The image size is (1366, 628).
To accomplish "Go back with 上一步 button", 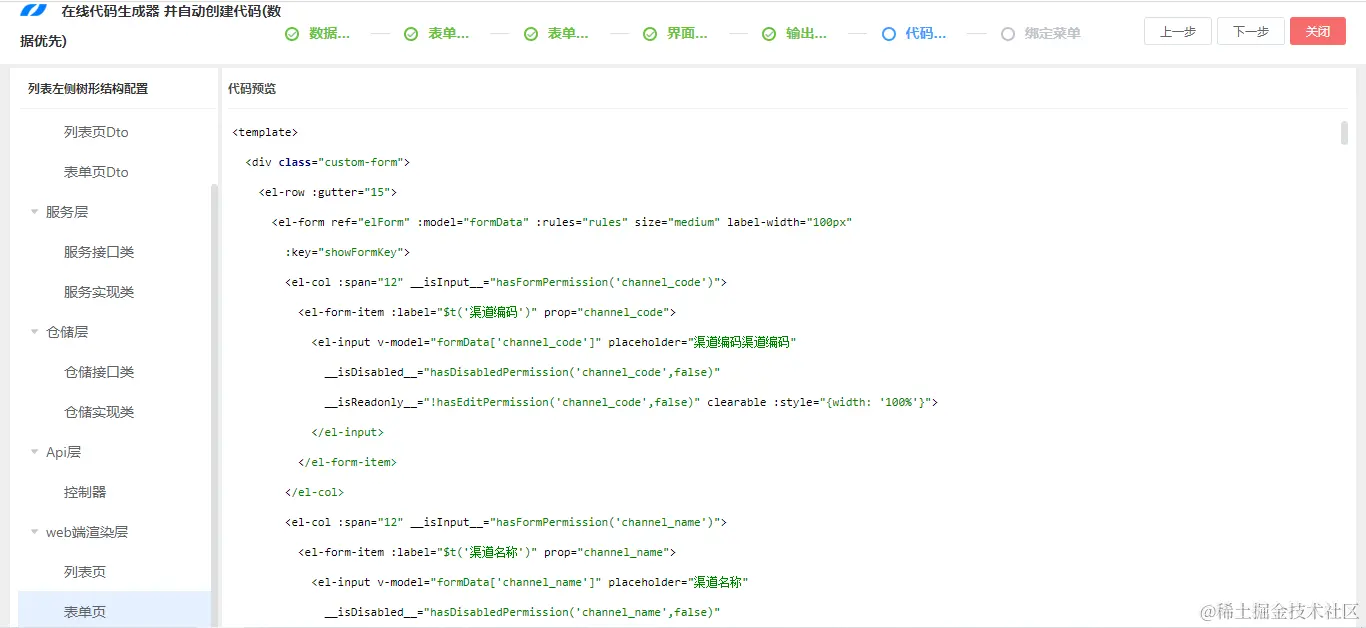I will tap(1178, 31).
